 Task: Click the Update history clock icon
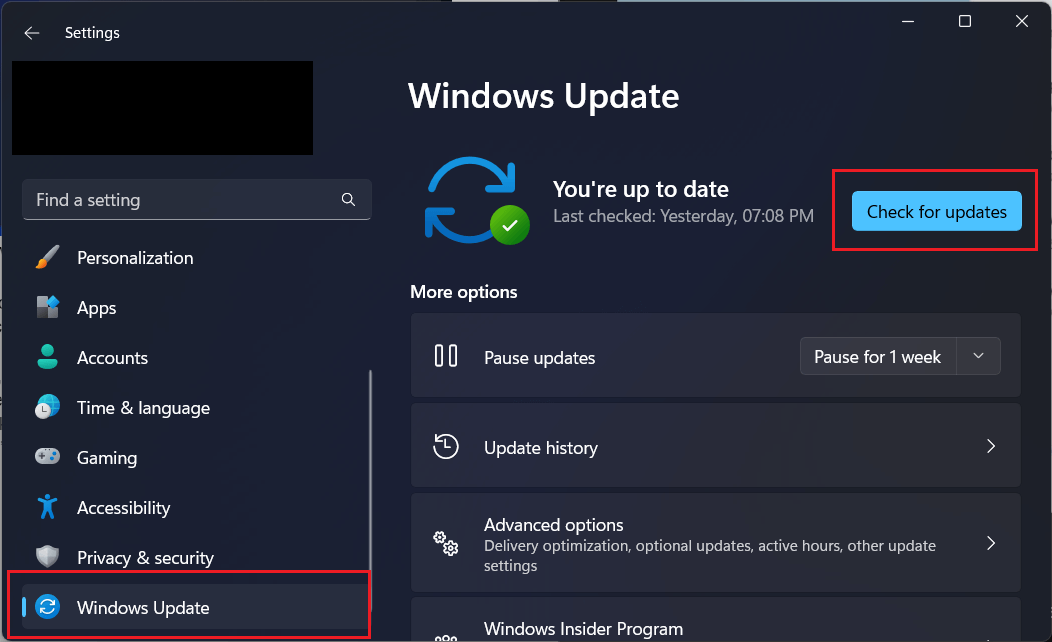[446, 447]
